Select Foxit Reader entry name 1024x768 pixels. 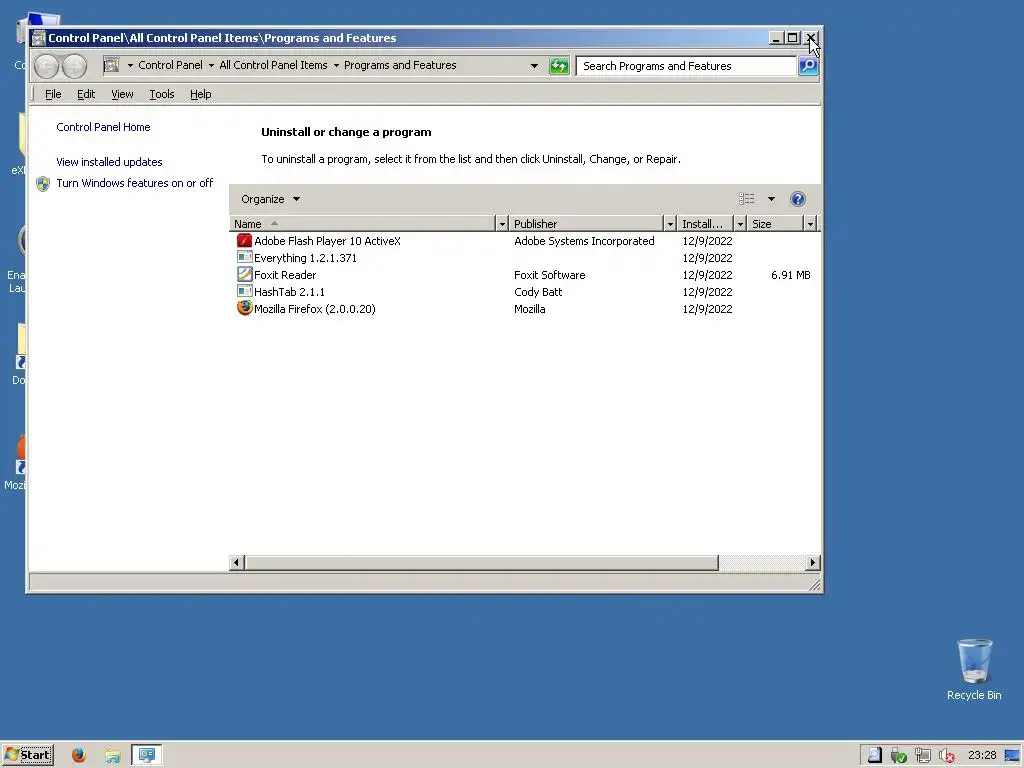(x=285, y=275)
